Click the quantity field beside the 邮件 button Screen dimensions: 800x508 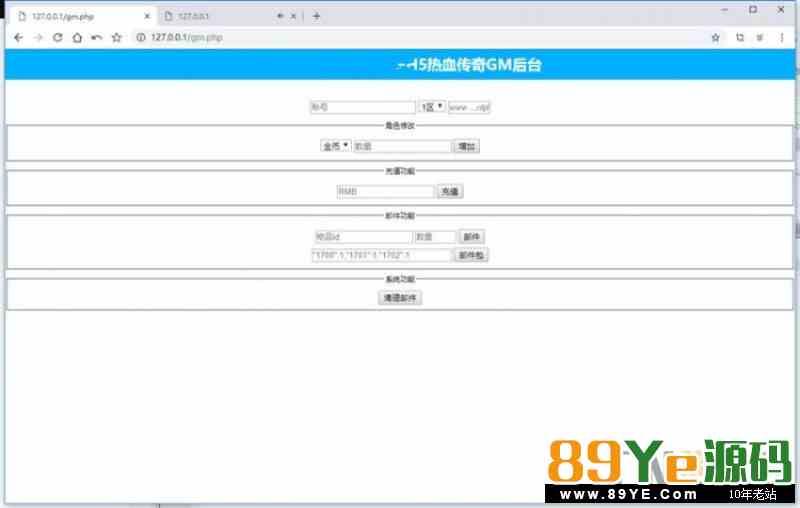pyautogui.click(x=435, y=237)
